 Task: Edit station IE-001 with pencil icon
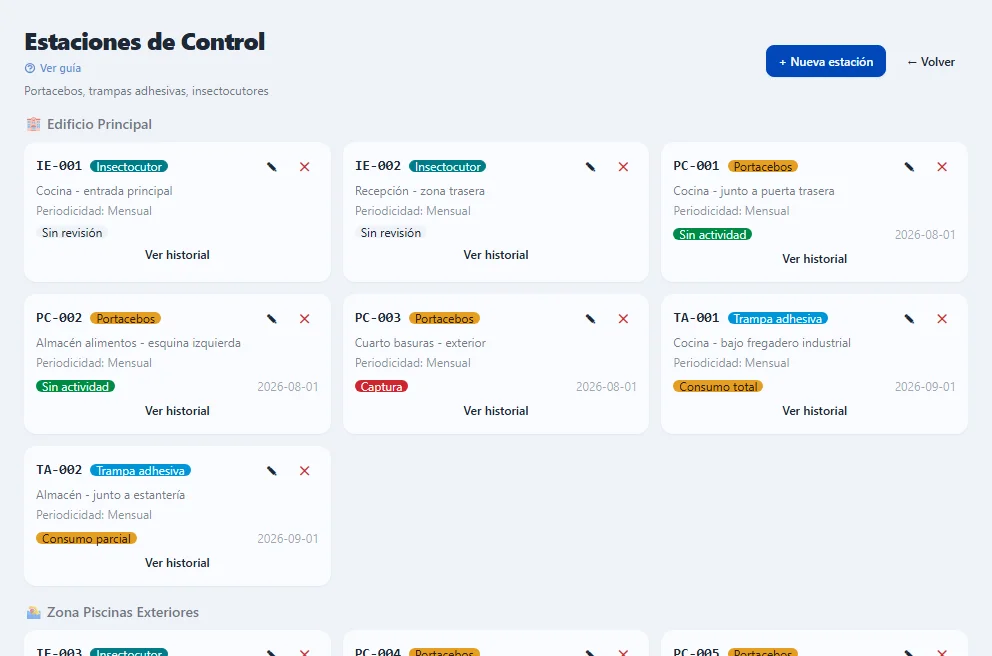272,167
